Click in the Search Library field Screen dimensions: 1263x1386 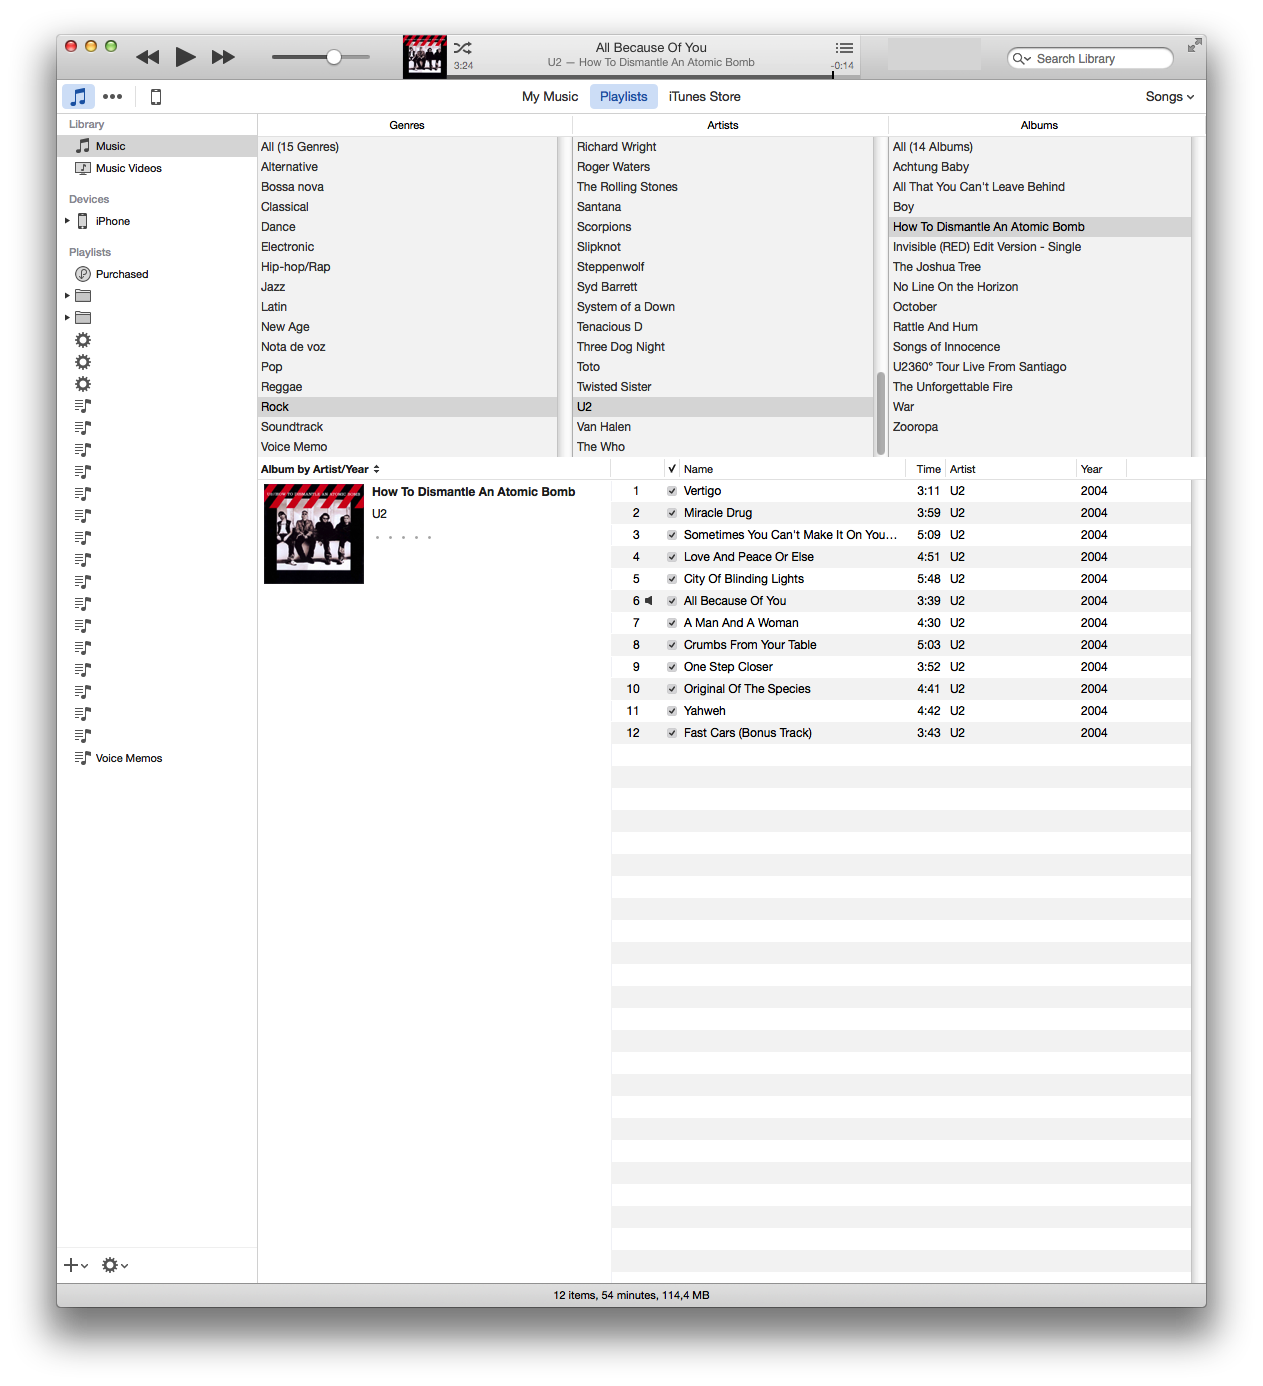pos(1090,59)
